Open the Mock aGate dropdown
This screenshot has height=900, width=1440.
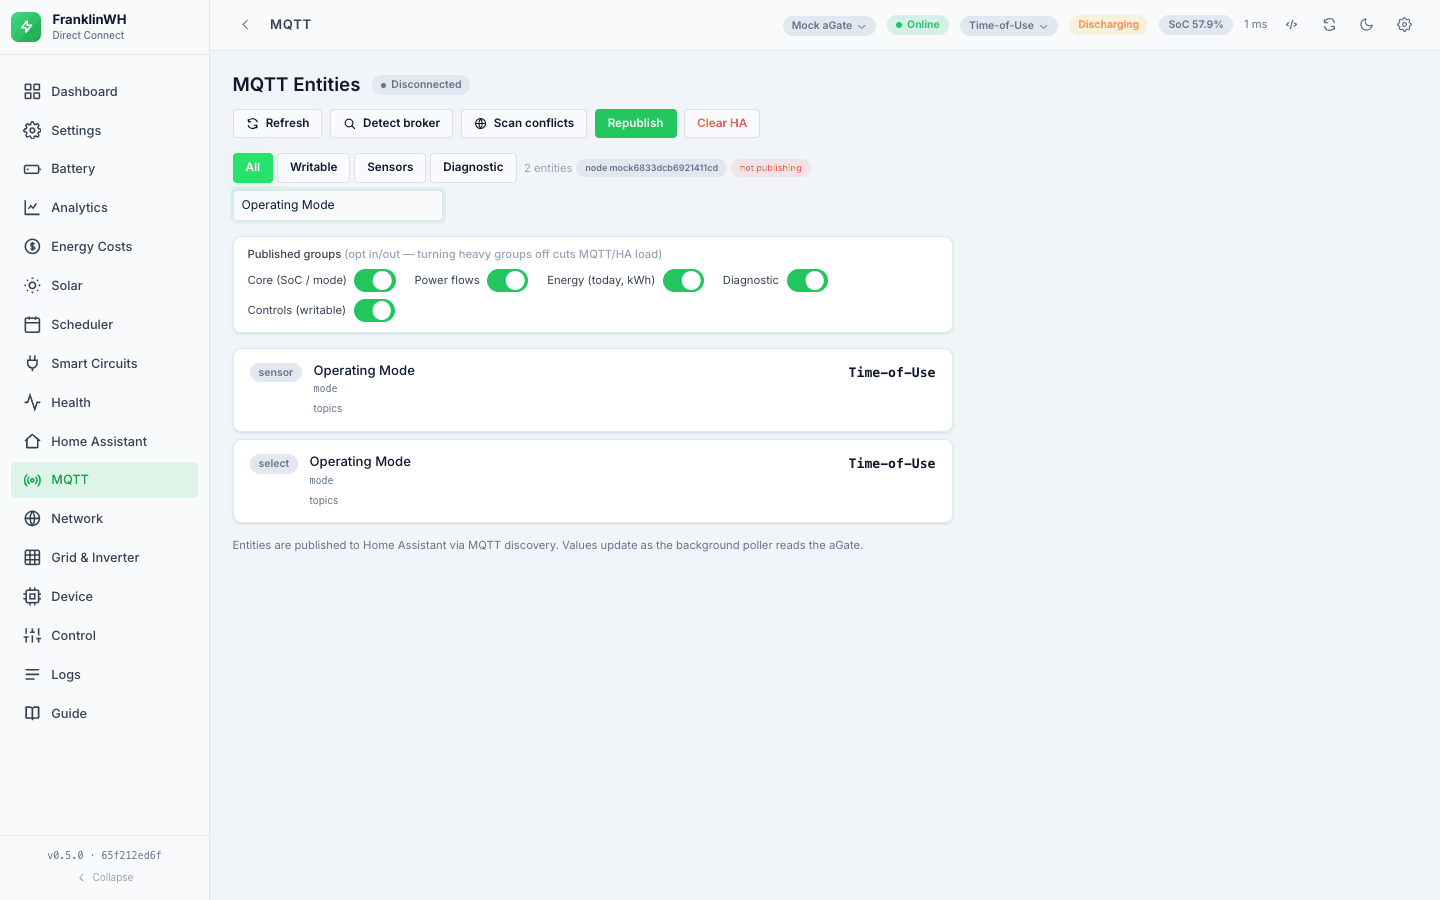(829, 26)
